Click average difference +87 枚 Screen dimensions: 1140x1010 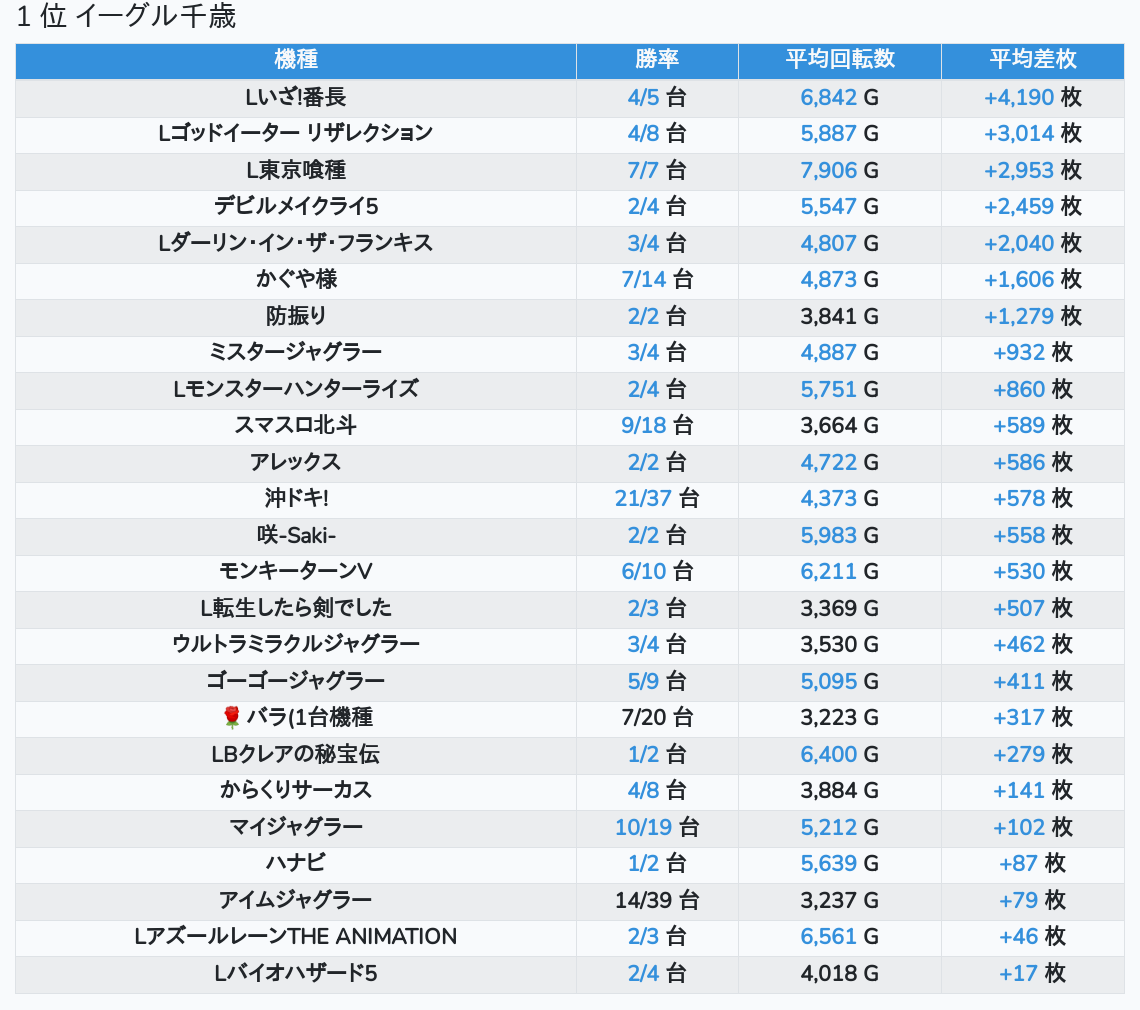coord(1032,864)
